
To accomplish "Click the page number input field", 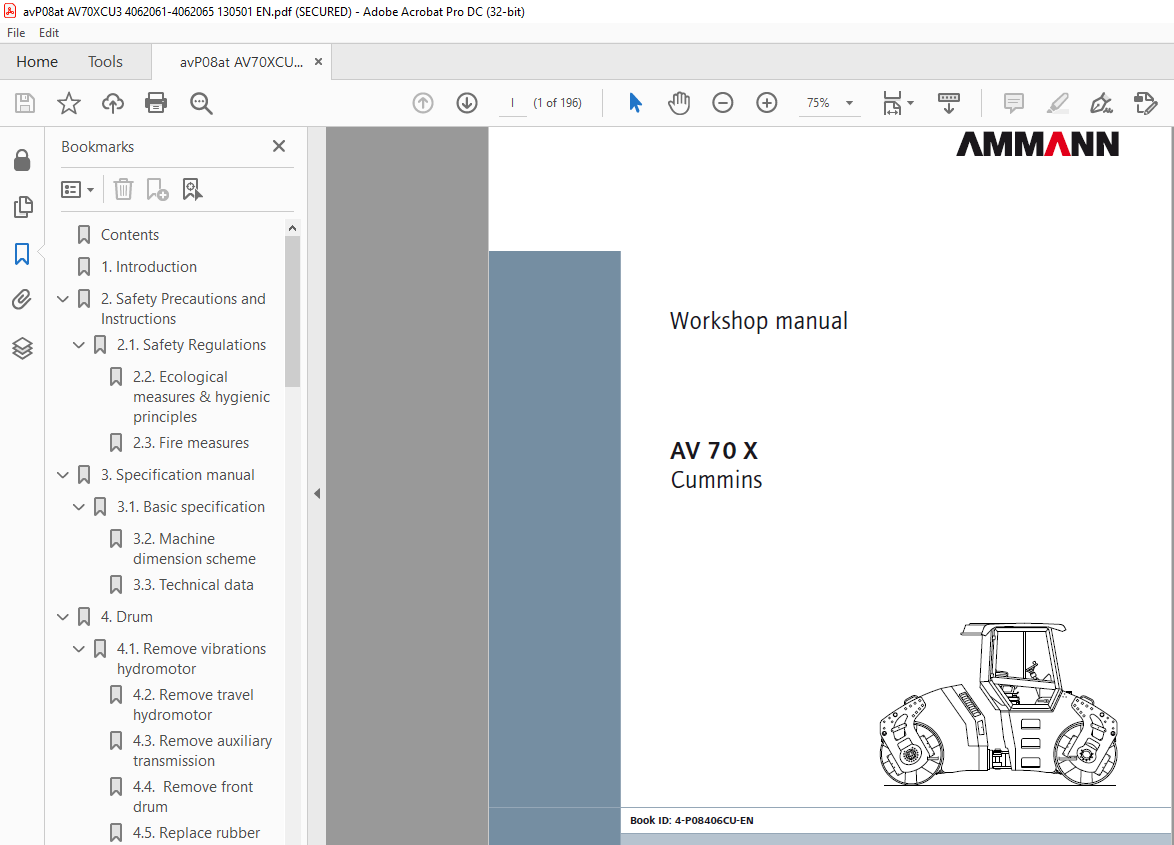I will tap(513, 103).
